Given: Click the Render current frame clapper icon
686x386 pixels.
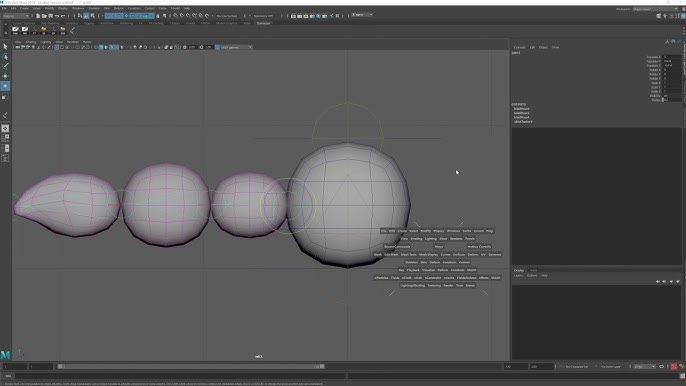Looking at the screenshot, I should (300, 16).
